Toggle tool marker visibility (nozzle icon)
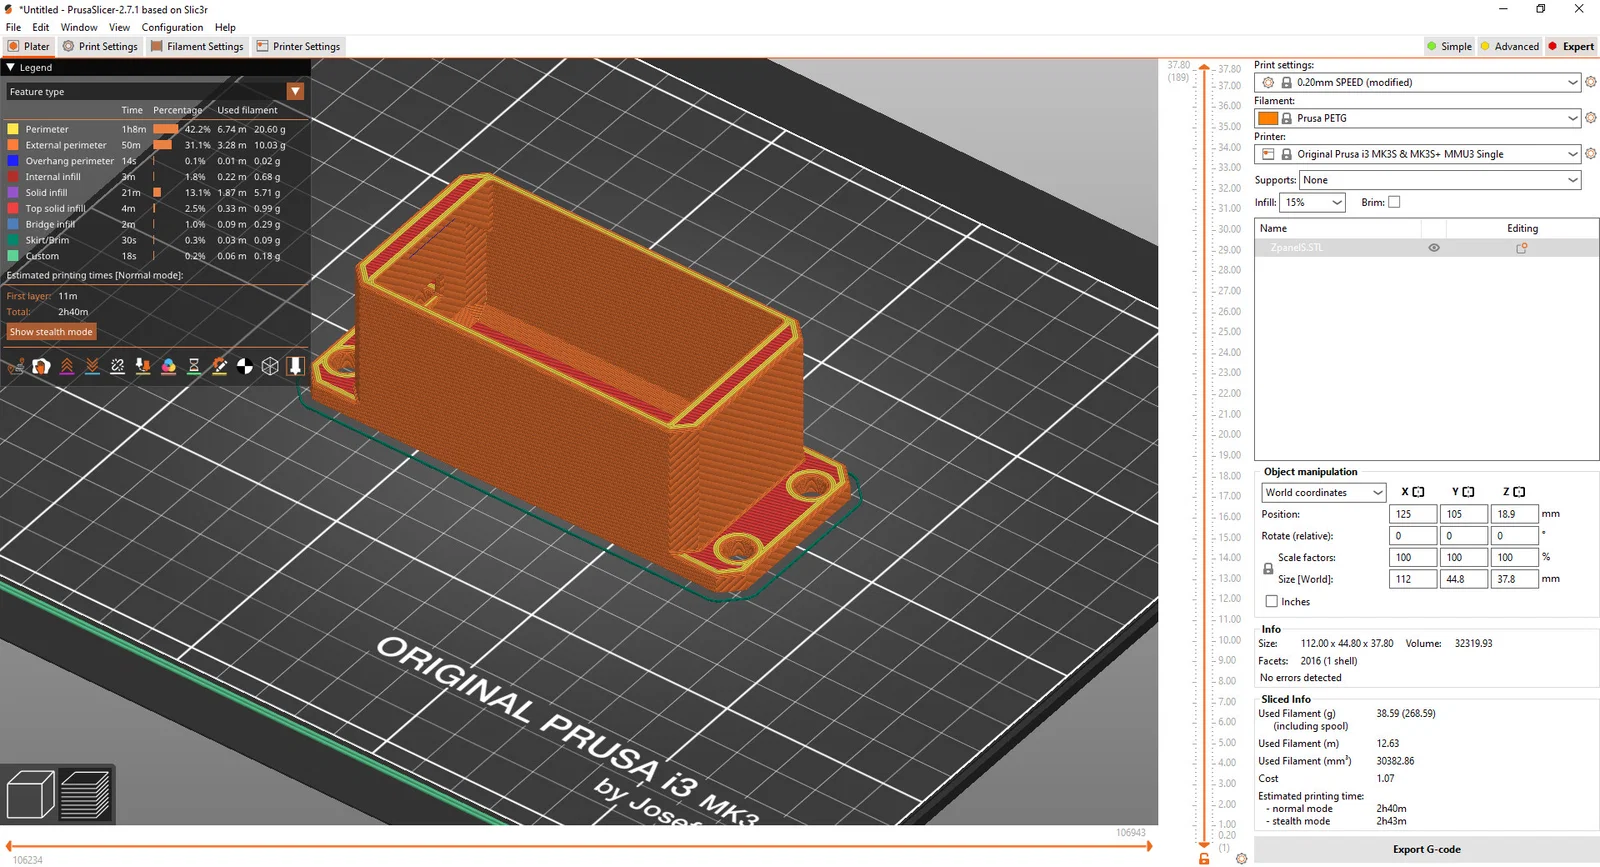Viewport: 1600px width, 867px height. 295,366
